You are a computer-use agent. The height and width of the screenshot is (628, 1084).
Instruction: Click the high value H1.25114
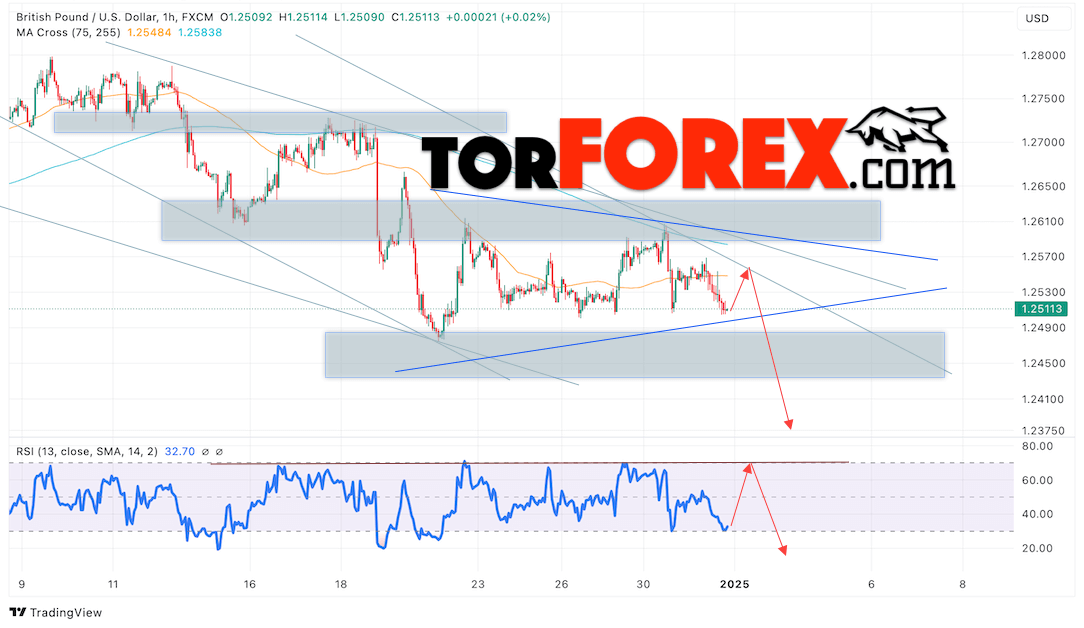tap(303, 17)
